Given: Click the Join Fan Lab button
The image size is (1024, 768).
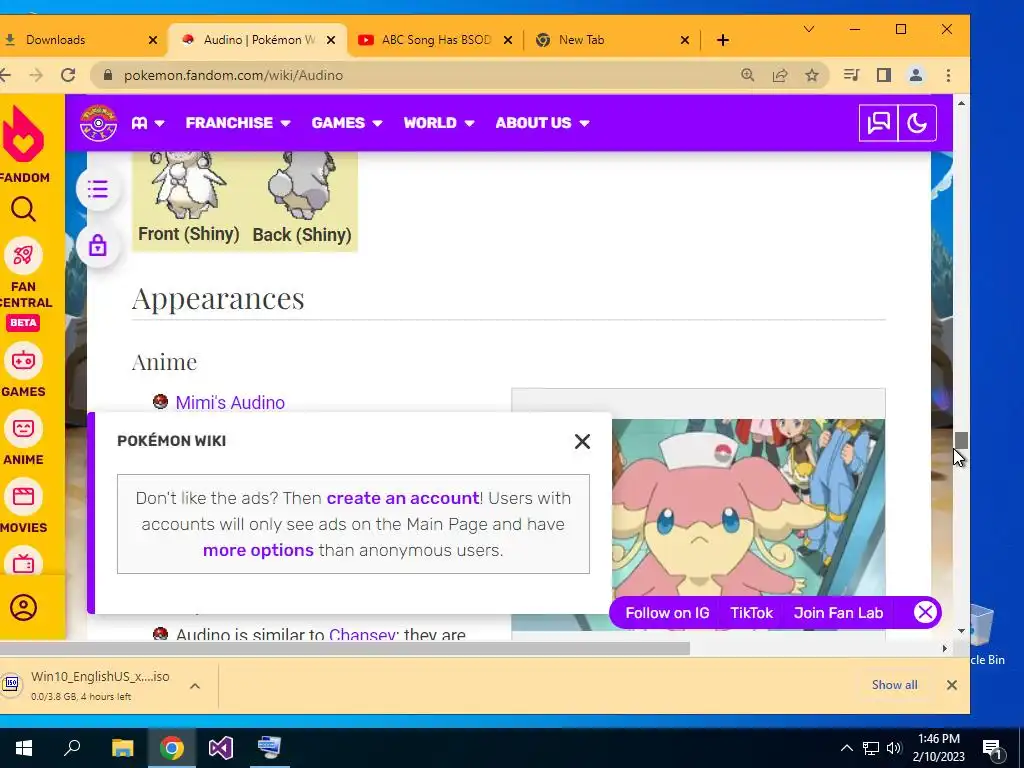Looking at the screenshot, I should 838,613.
